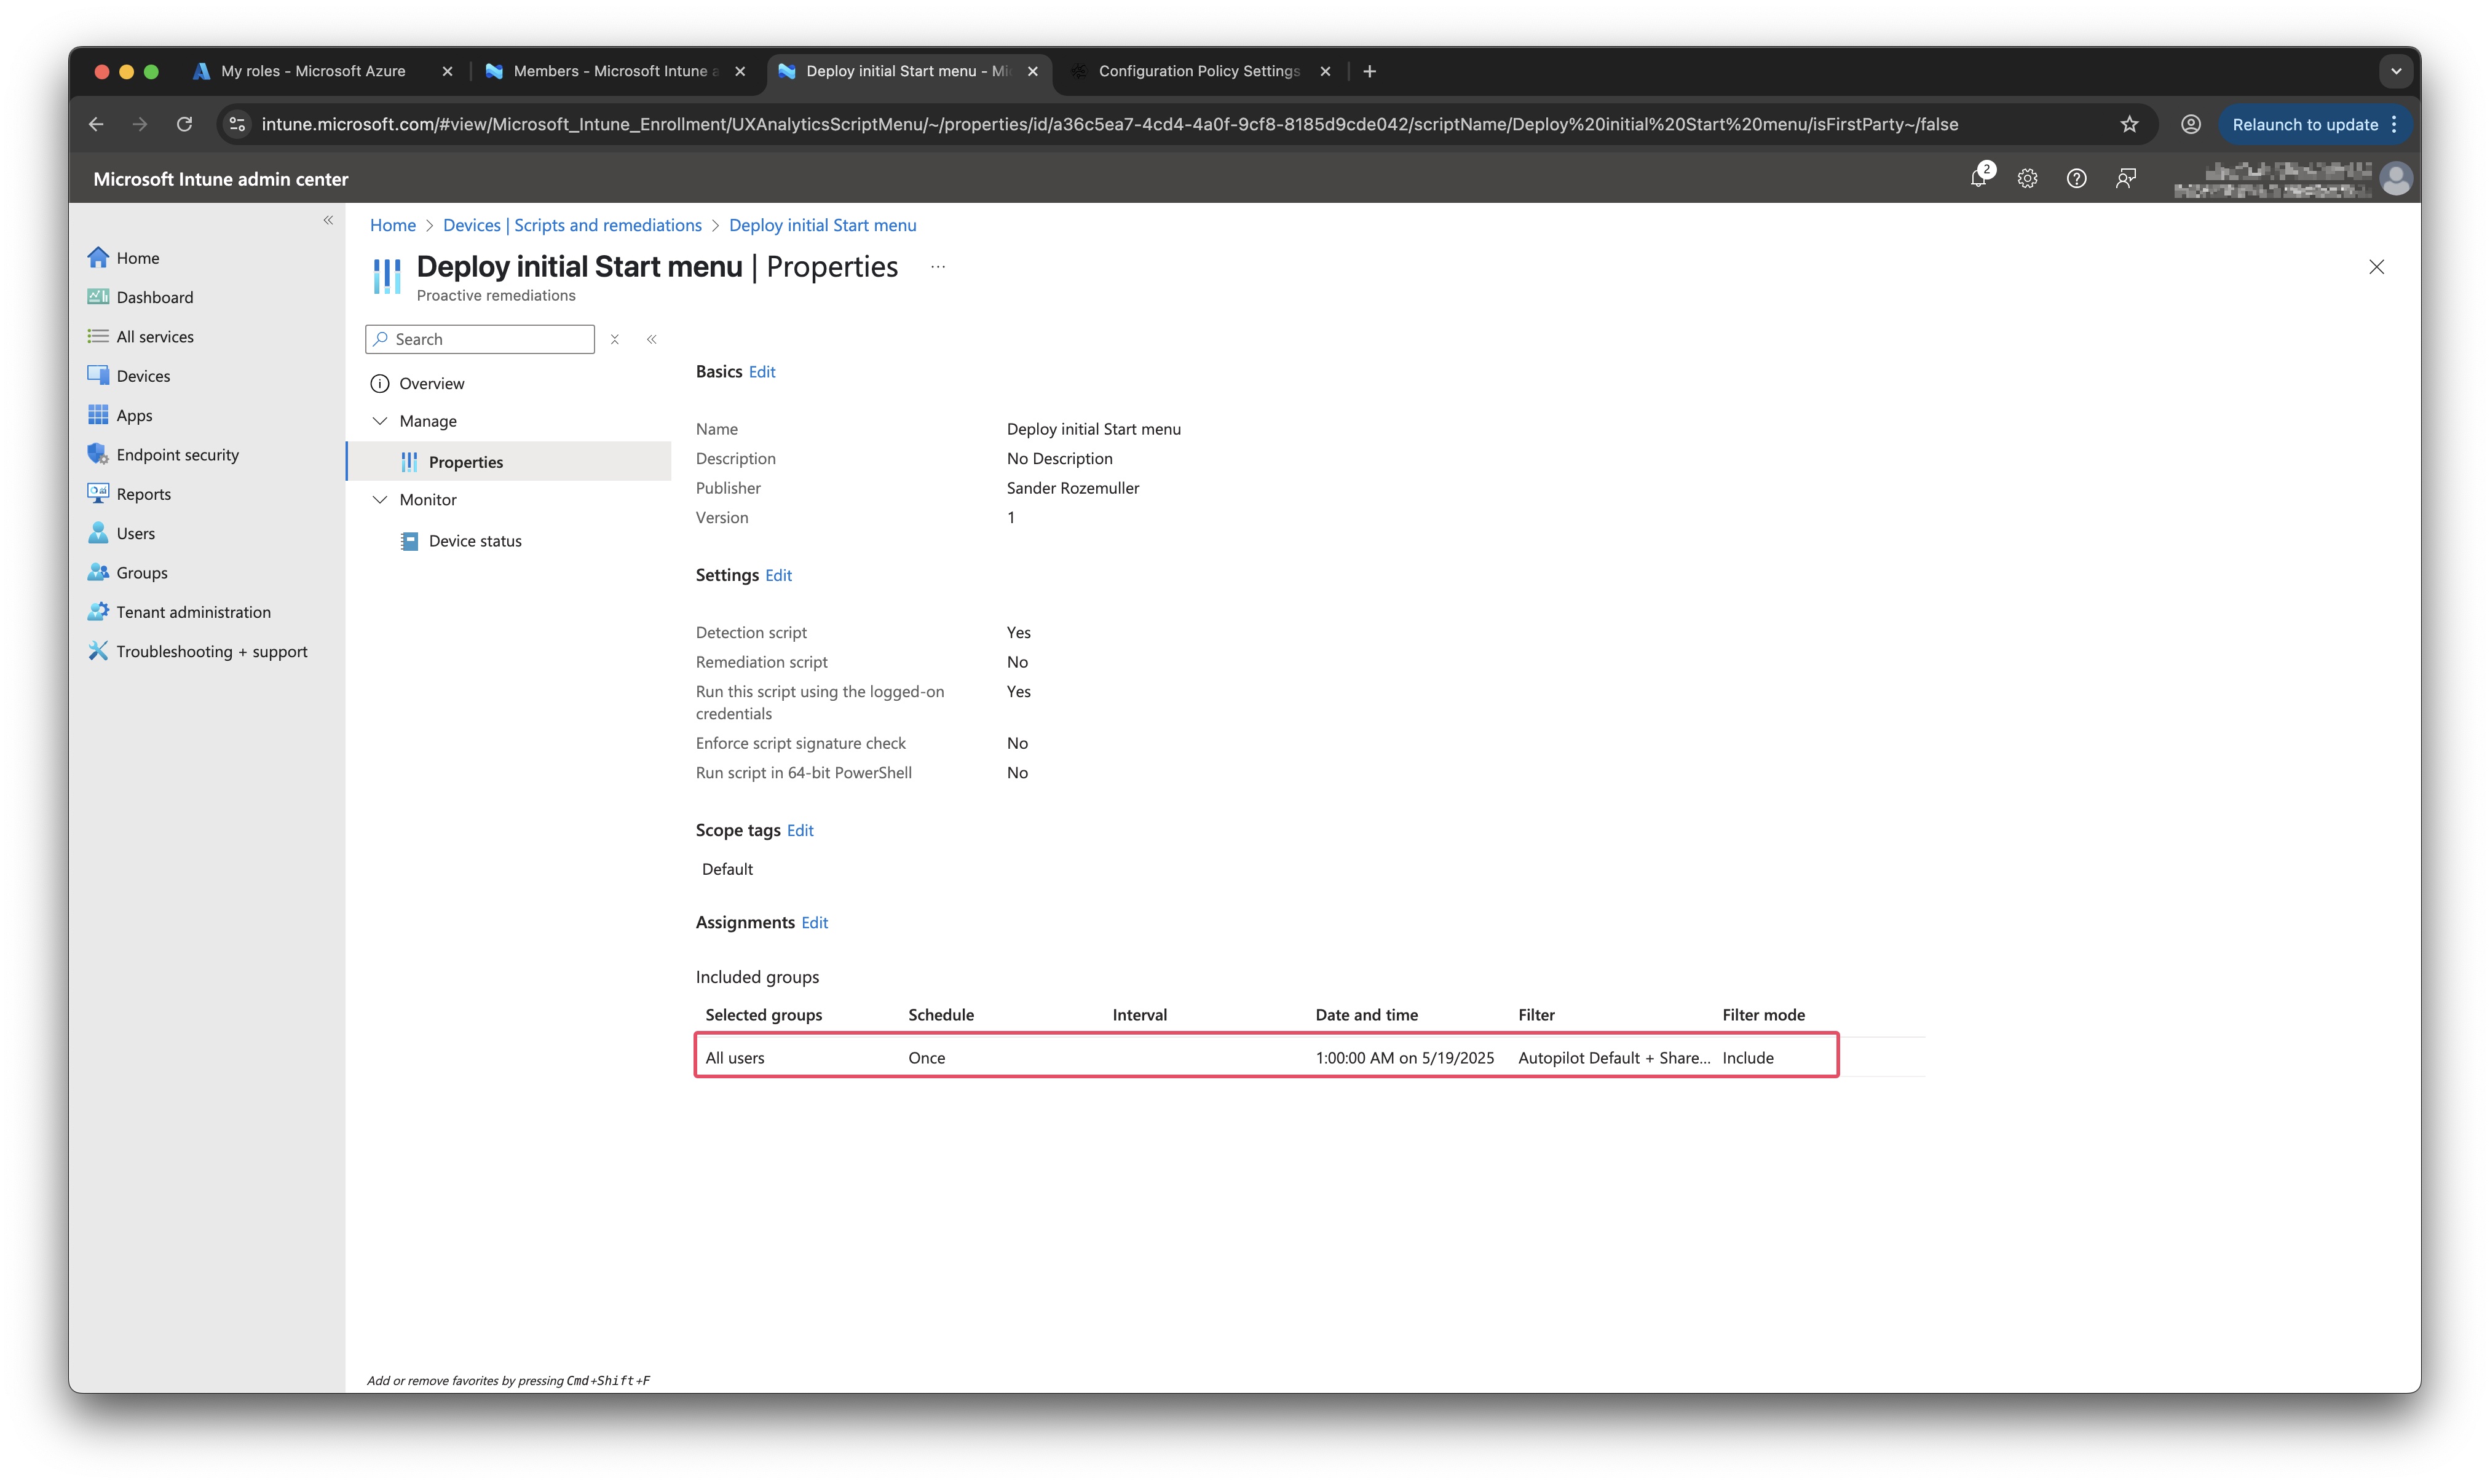Click Deploy initial Start menu breadcrumb
Screen dimensions: 2490x1484
822,226
